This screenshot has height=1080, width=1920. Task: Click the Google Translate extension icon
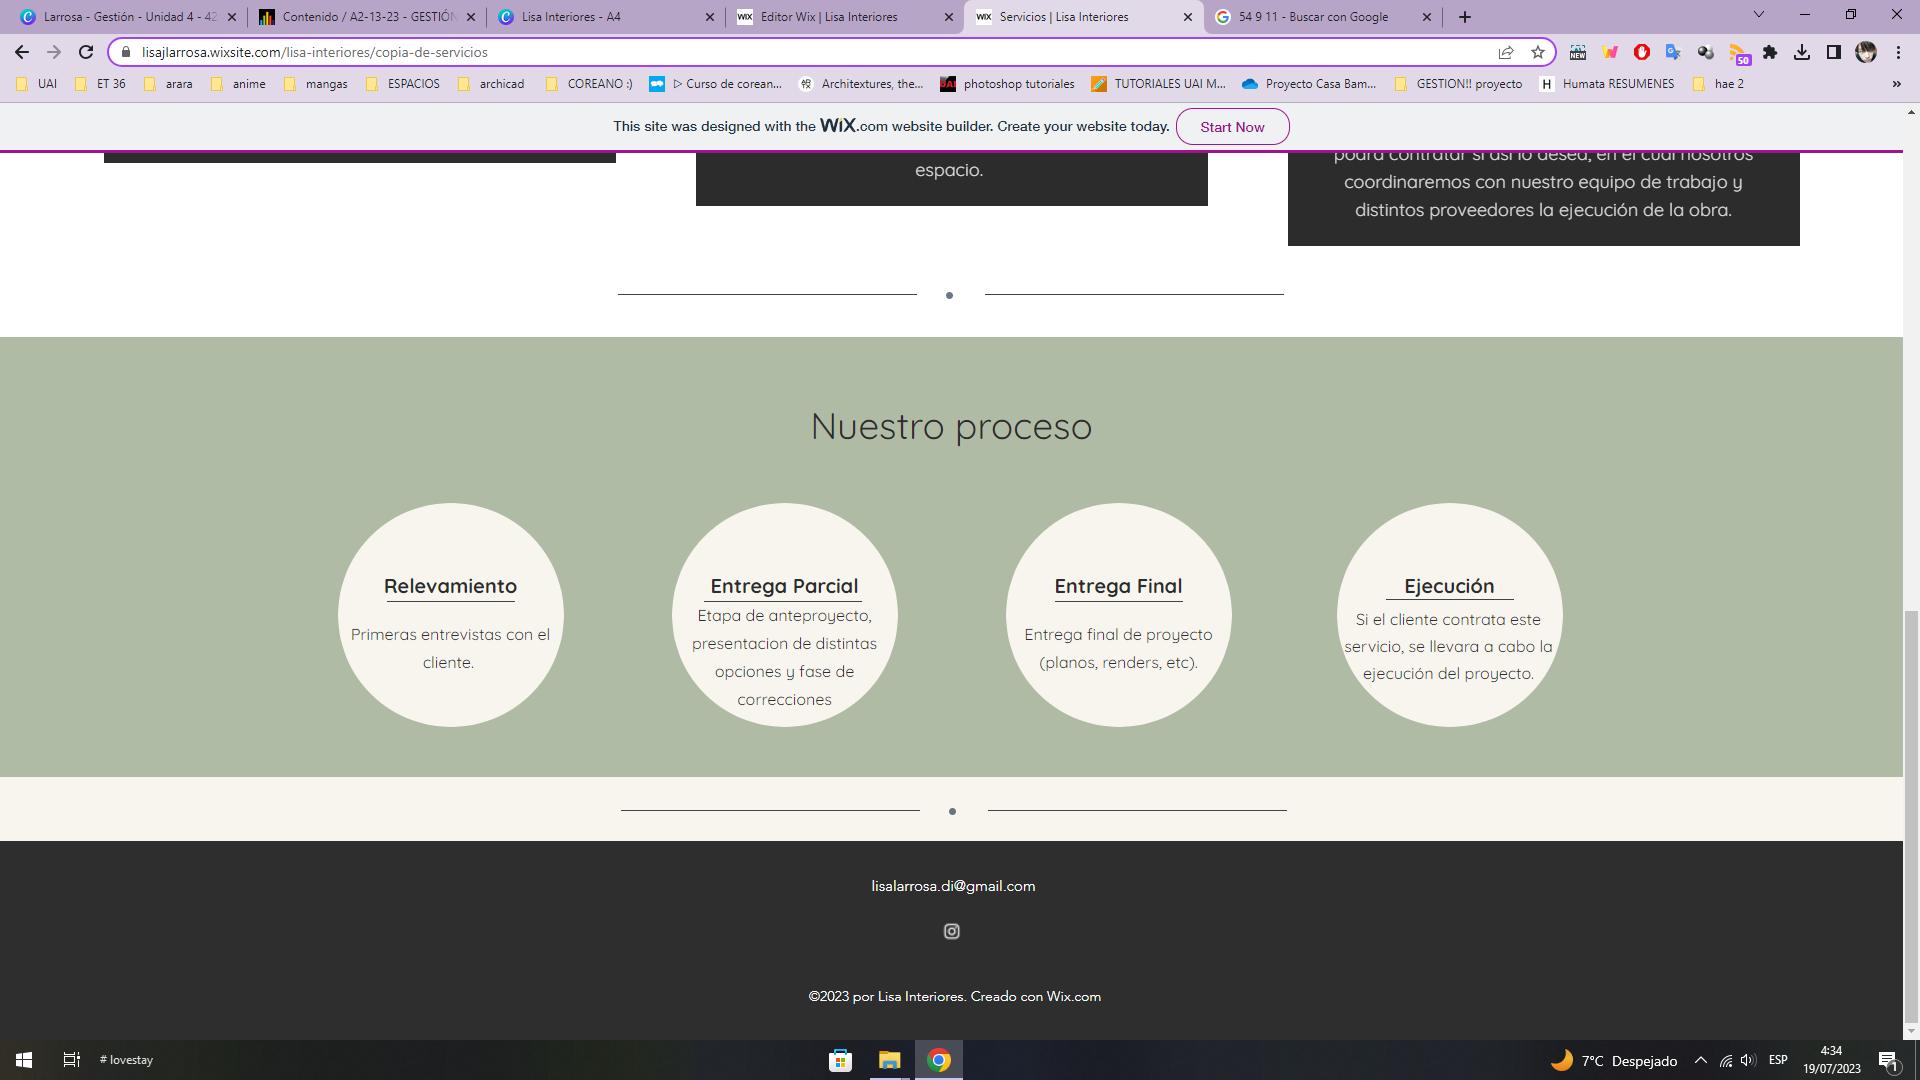[1673, 52]
